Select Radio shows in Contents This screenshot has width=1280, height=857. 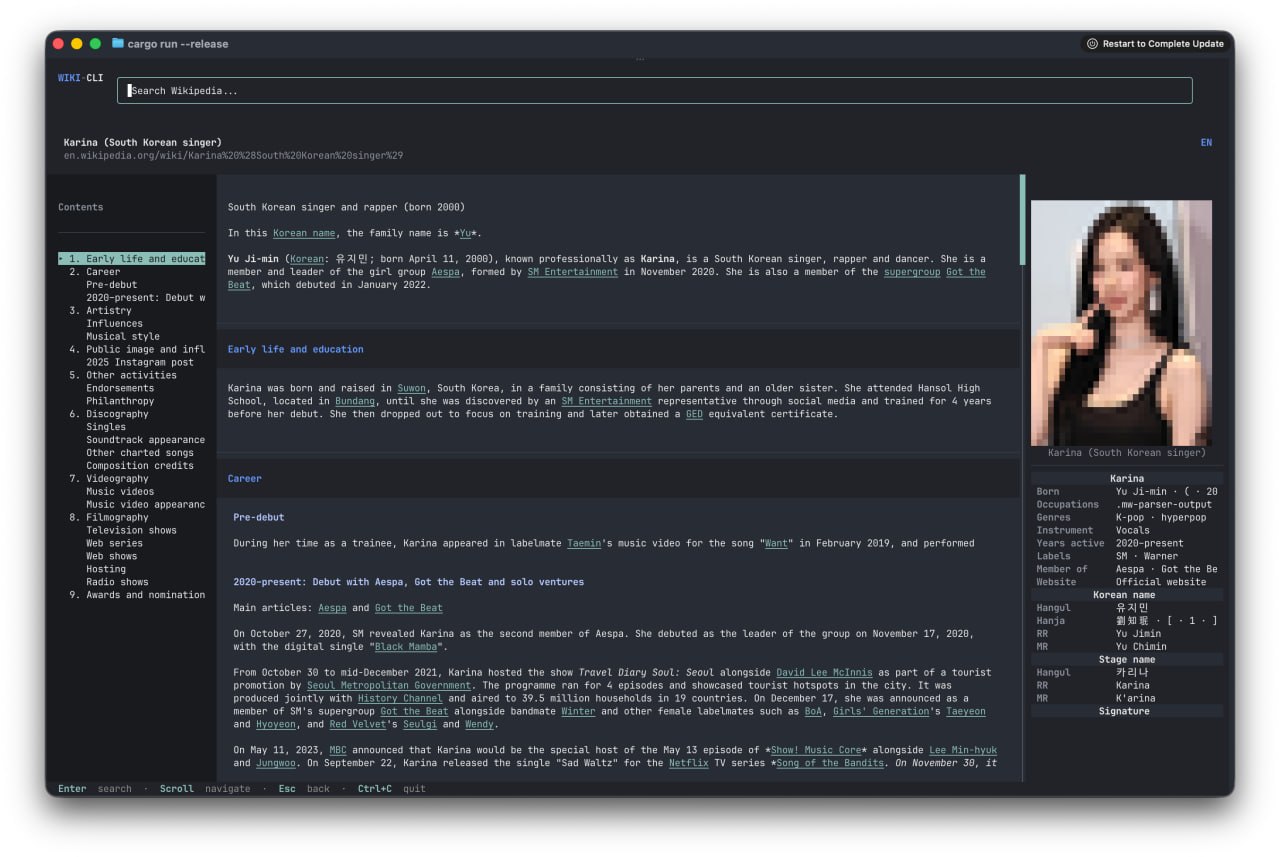(117, 582)
